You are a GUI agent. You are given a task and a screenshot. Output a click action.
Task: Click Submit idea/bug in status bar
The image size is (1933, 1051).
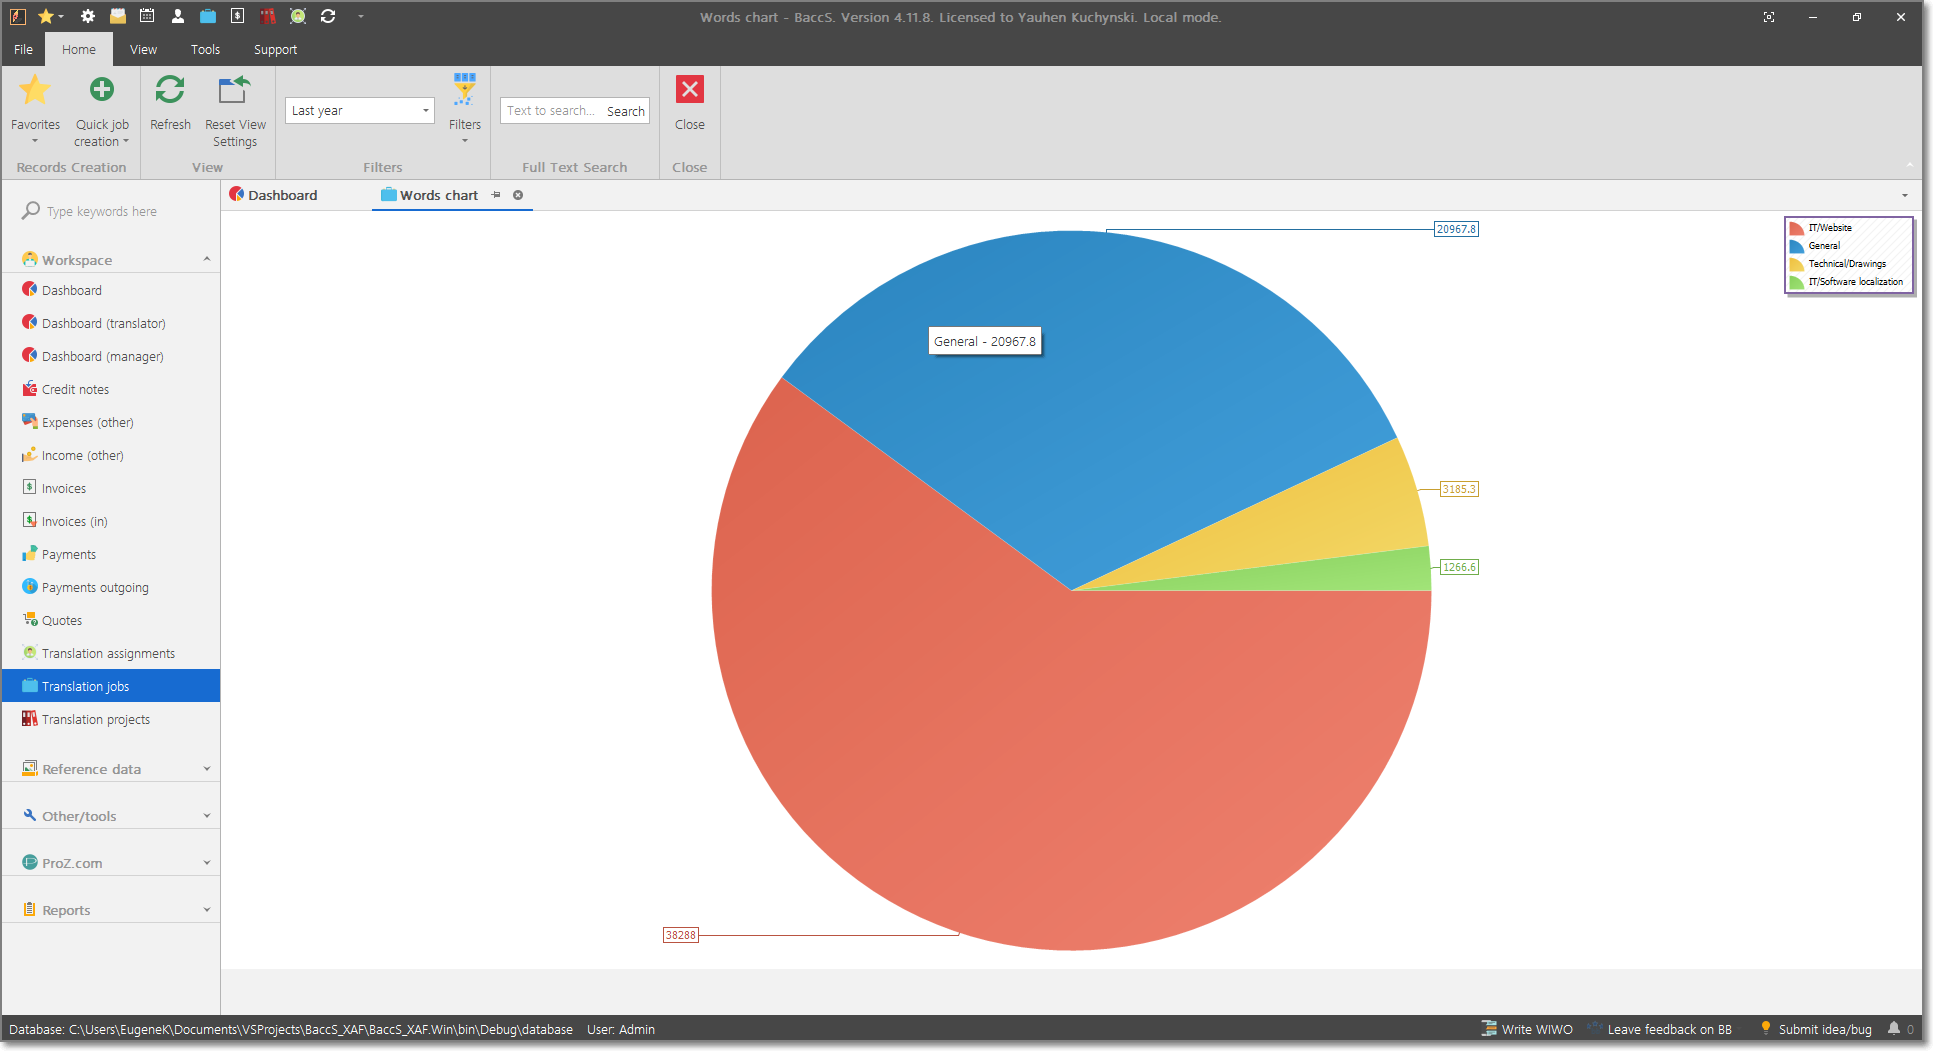click(x=1816, y=1029)
